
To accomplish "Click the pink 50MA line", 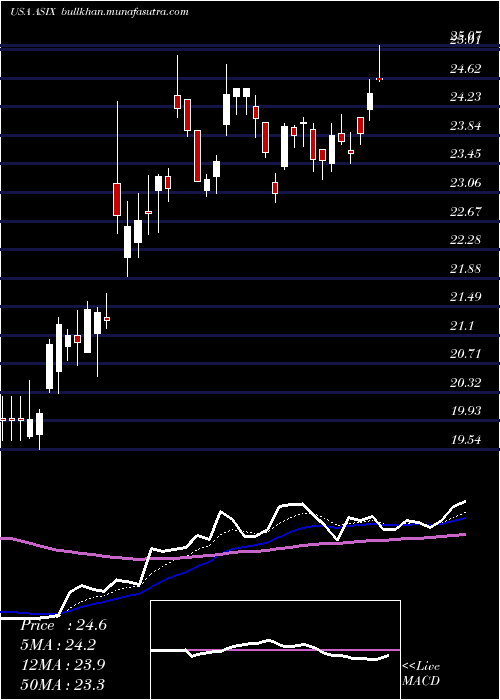I will [x=232, y=552].
